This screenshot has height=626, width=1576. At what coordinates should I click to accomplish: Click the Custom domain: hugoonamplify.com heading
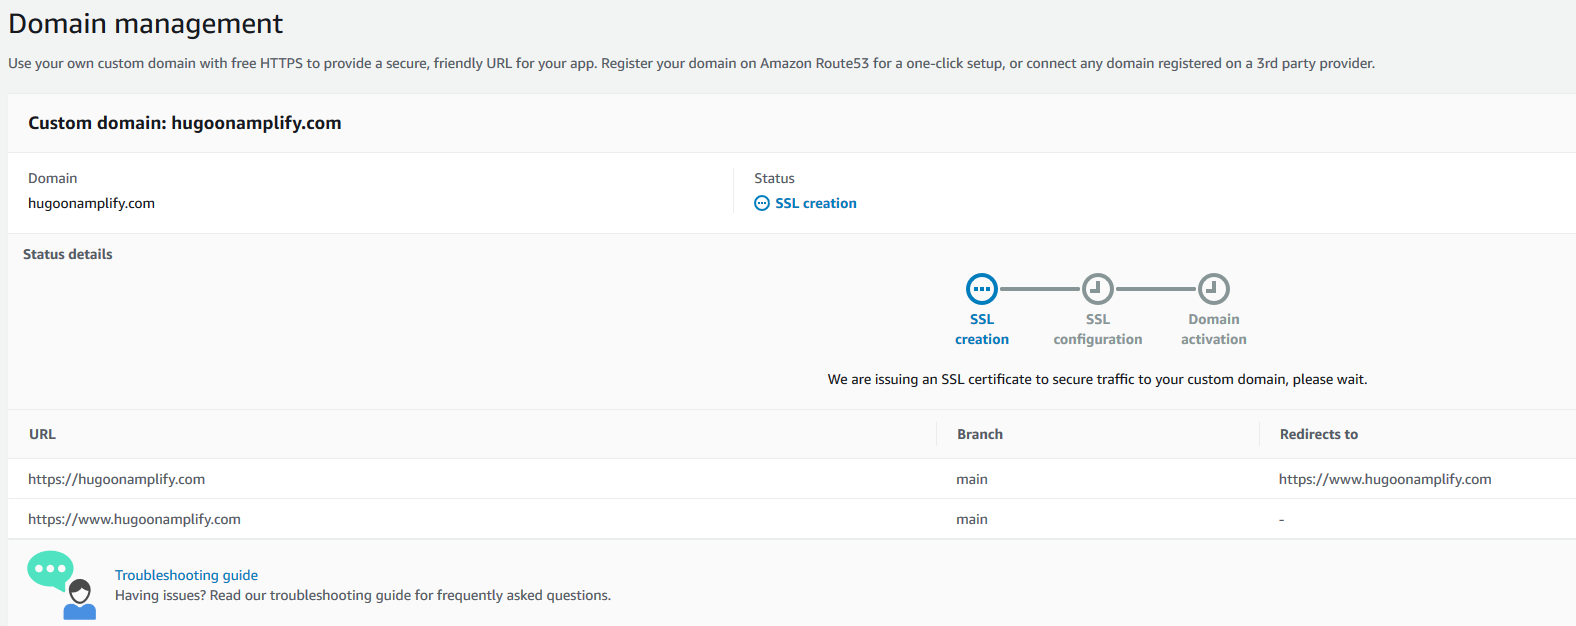[x=185, y=123]
